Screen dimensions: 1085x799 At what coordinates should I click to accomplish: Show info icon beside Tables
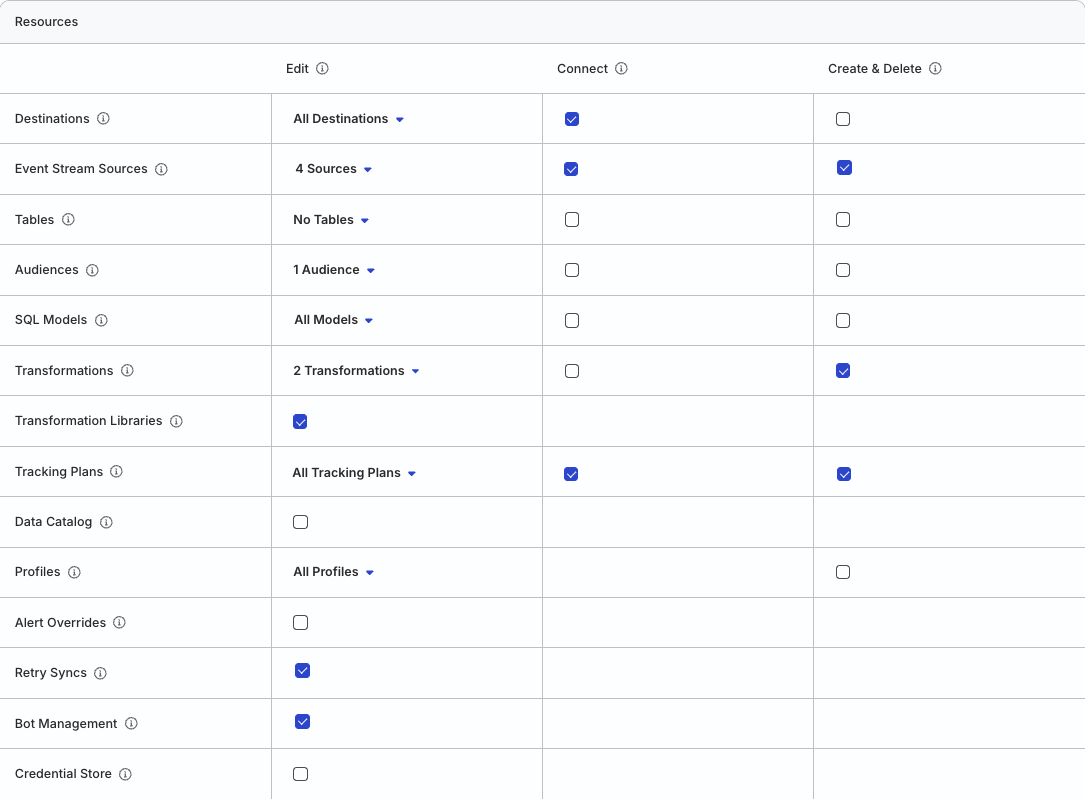(68, 219)
